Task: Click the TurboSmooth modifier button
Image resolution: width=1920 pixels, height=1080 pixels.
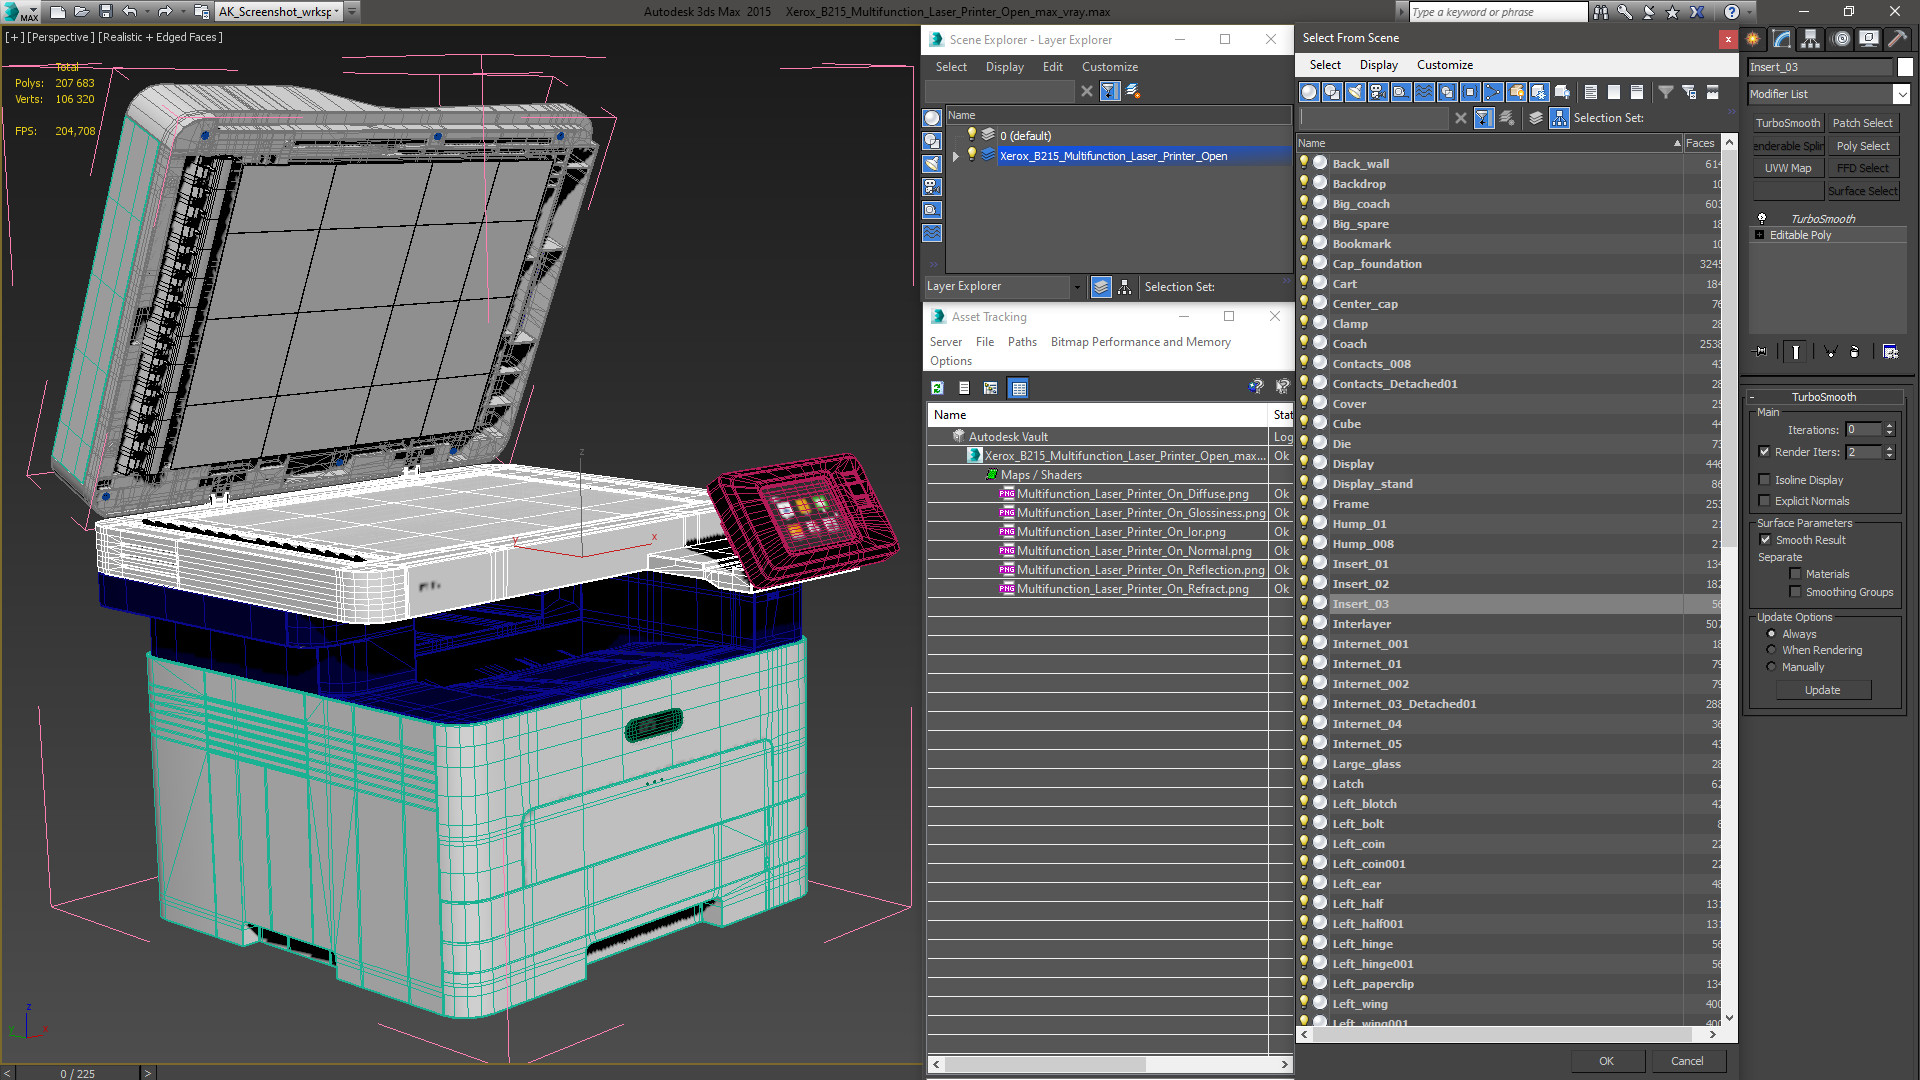Action: tap(1788, 123)
